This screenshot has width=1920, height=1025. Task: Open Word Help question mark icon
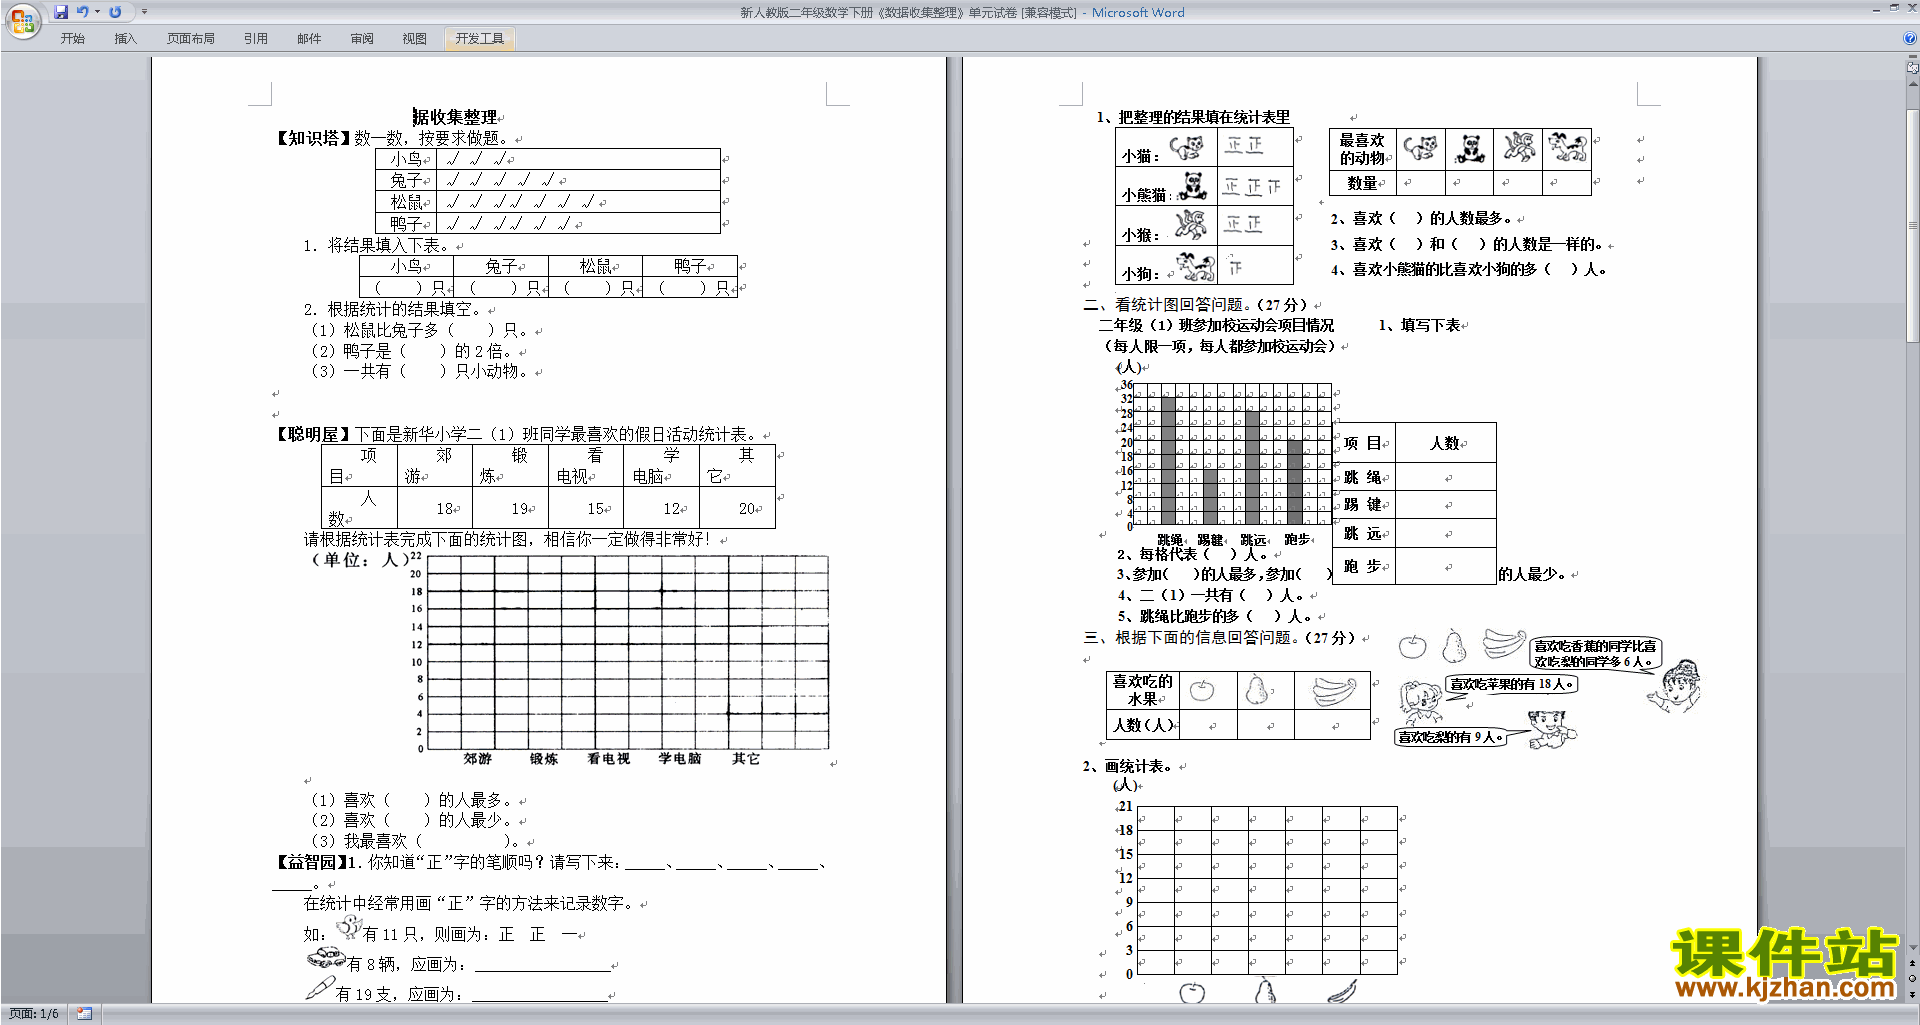point(1909,38)
